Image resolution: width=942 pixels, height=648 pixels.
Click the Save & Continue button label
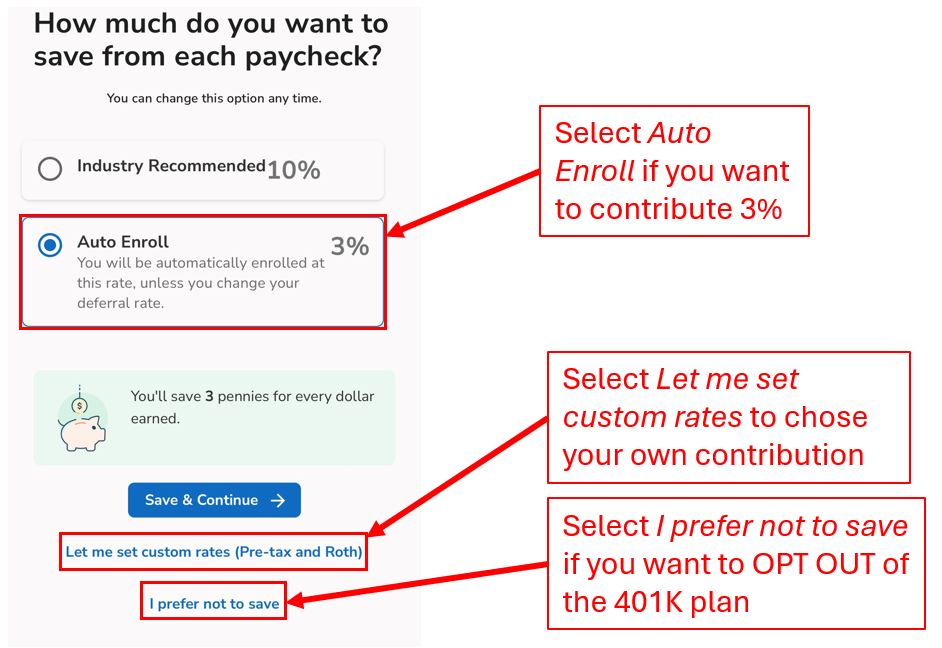[x=201, y=500]
